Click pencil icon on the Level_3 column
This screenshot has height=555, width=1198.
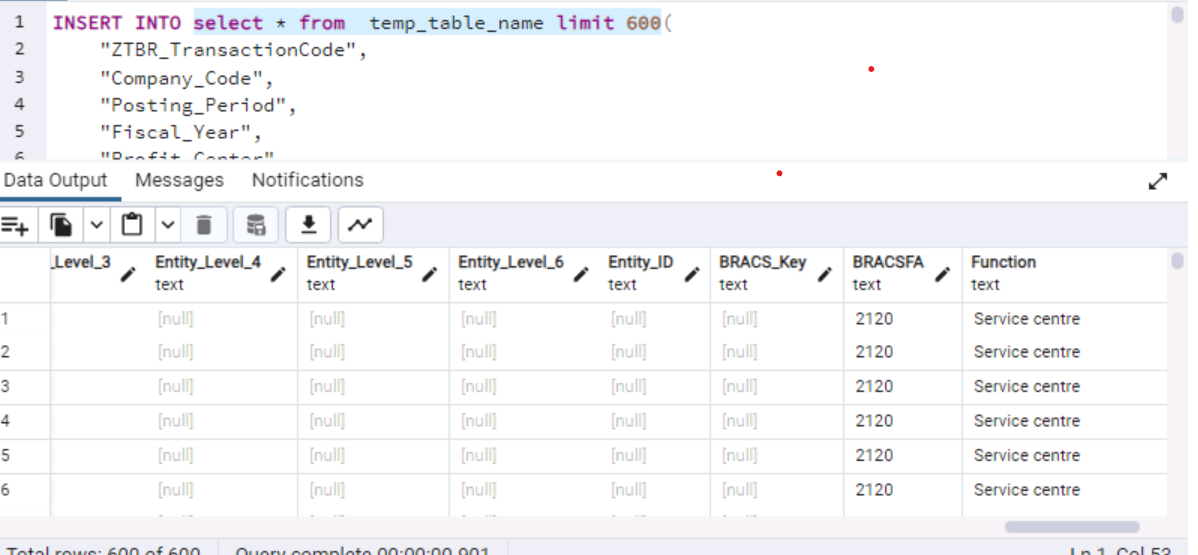pyautogui.click(x=128, y=274)
